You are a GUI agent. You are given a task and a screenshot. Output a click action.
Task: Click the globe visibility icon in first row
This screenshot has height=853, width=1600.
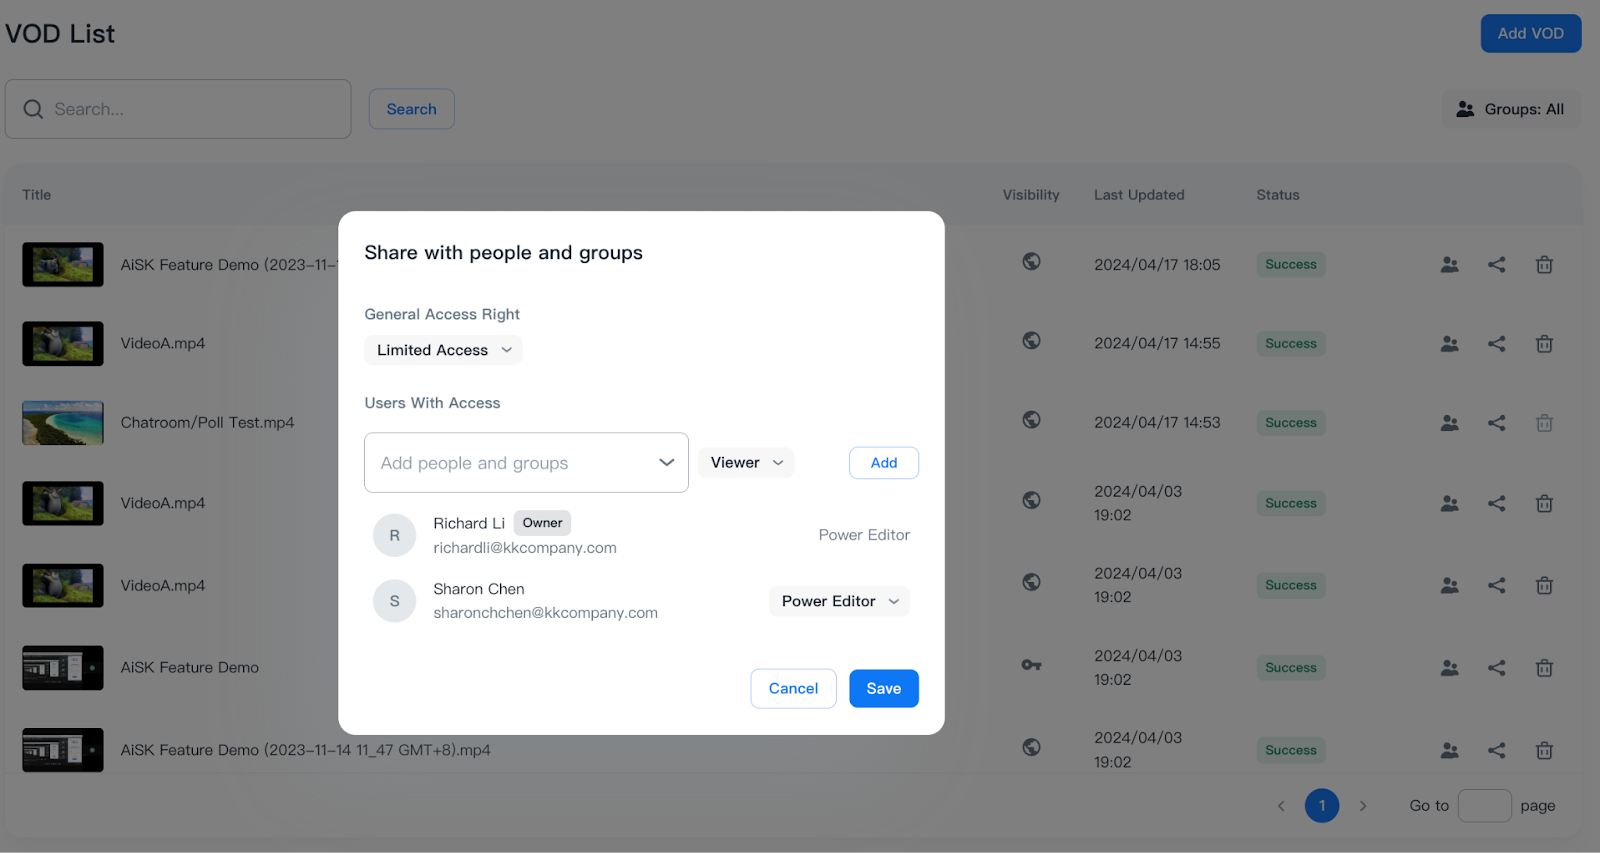[1031, 262]
